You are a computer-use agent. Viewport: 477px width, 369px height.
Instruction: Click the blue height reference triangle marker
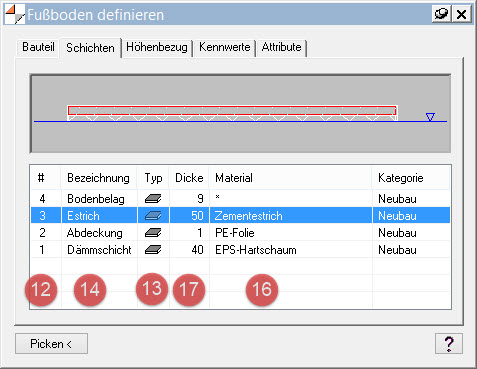(430, 117)
